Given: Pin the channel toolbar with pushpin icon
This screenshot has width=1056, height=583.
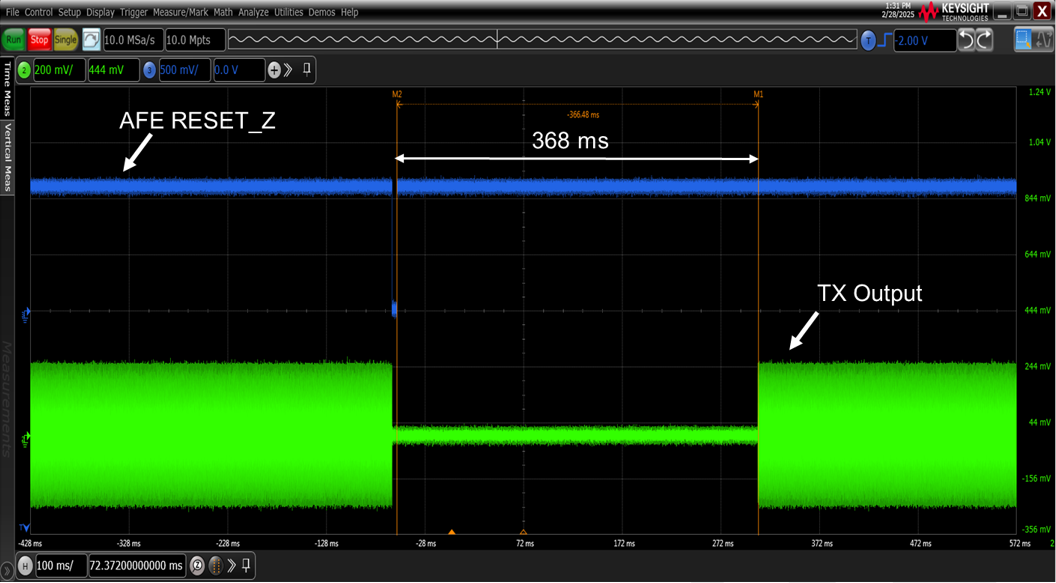Looking at the screenshot, I should pos(307,70).
